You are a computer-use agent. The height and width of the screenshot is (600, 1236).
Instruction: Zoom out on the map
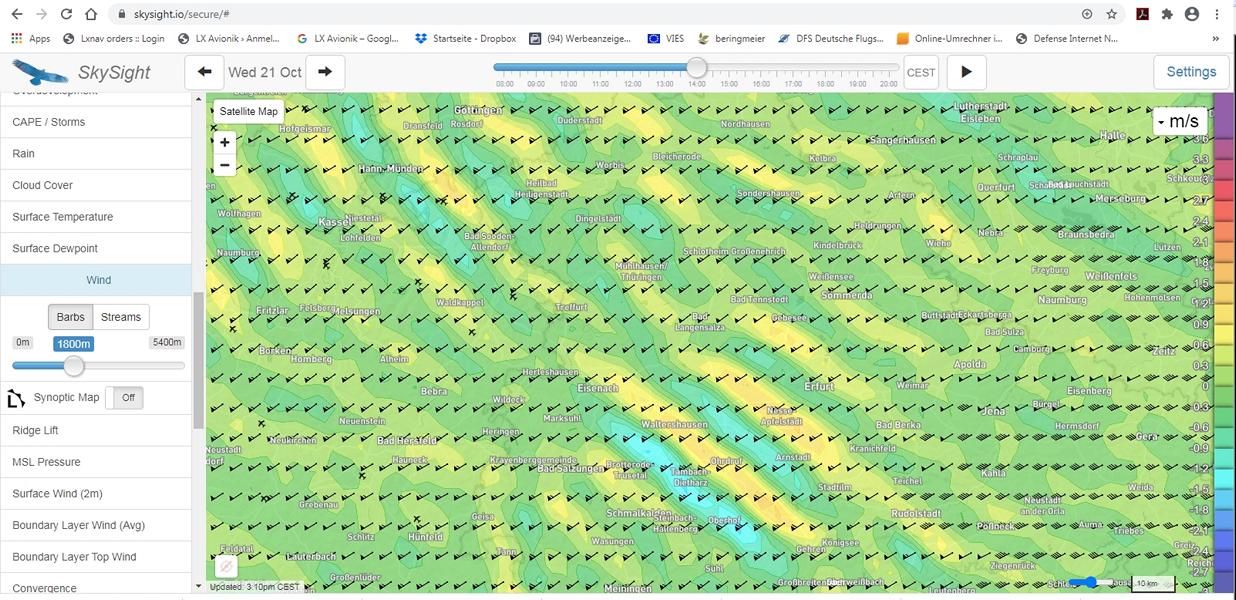tap(225, 165)
